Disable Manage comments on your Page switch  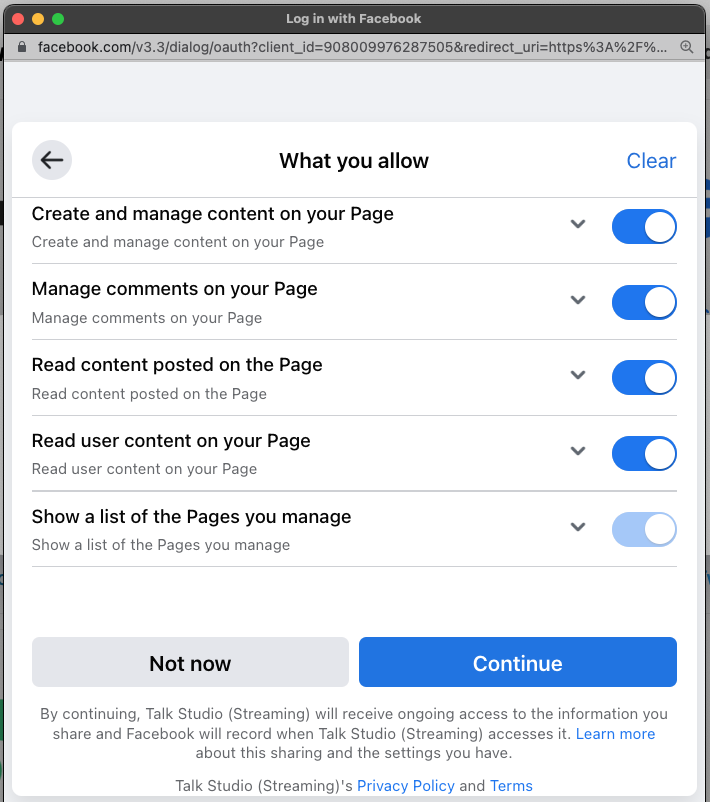[644, 302]
